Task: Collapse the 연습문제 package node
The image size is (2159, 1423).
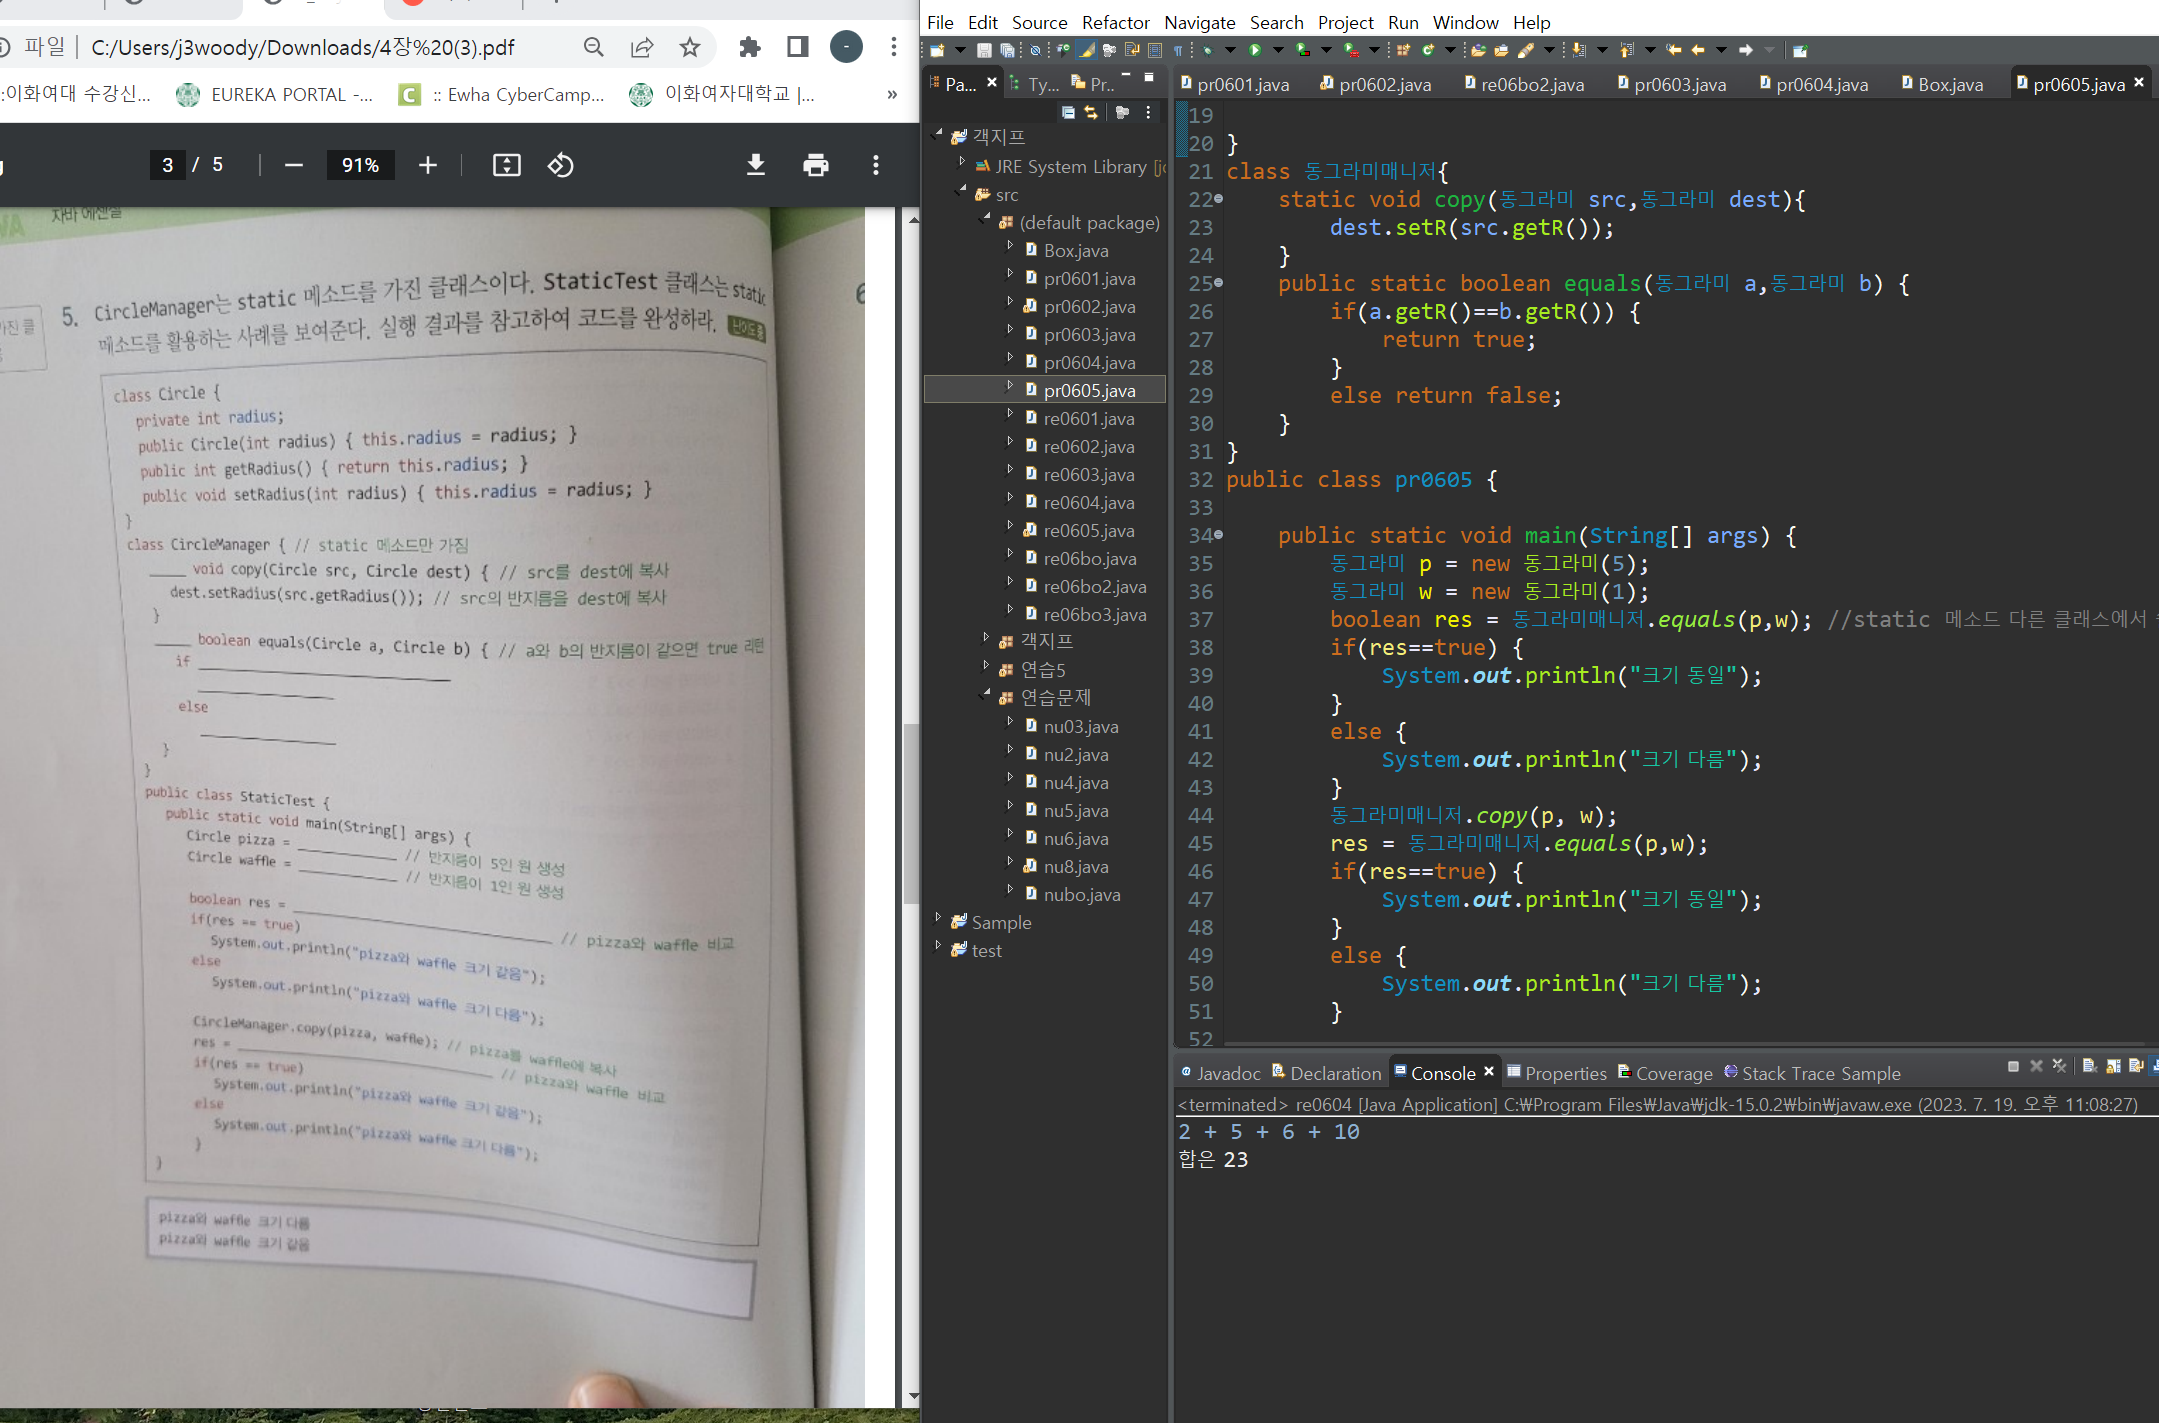Action: click(987, 693)
